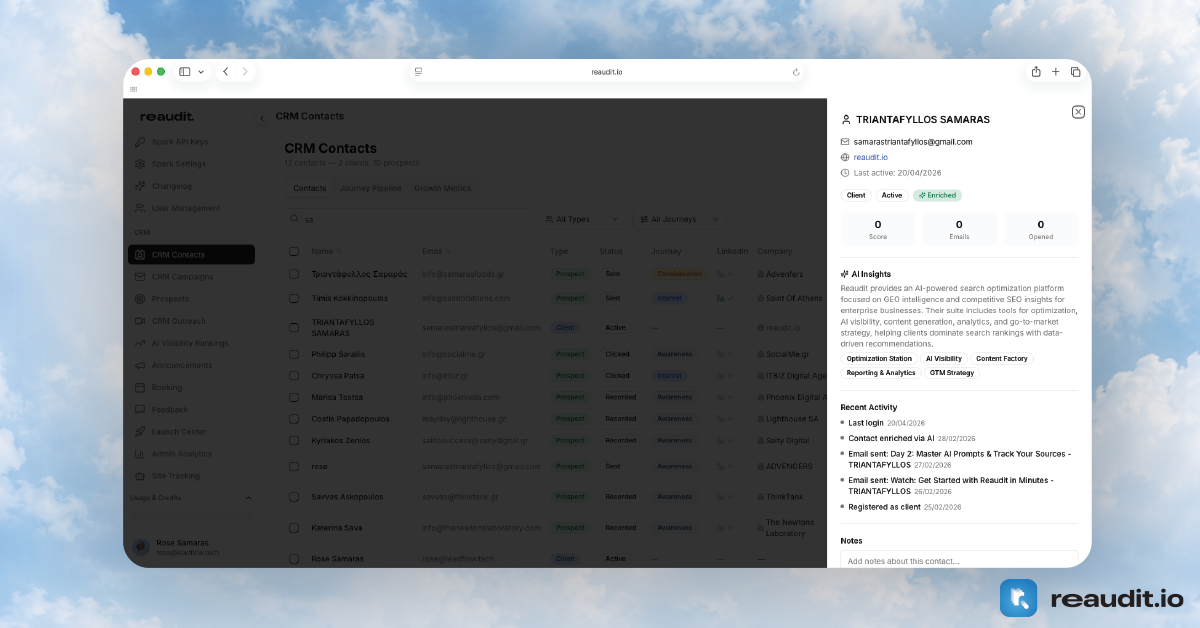Click the AI Insights sparkle icon
Screen dimensions: 1200x628
(845, 274)
